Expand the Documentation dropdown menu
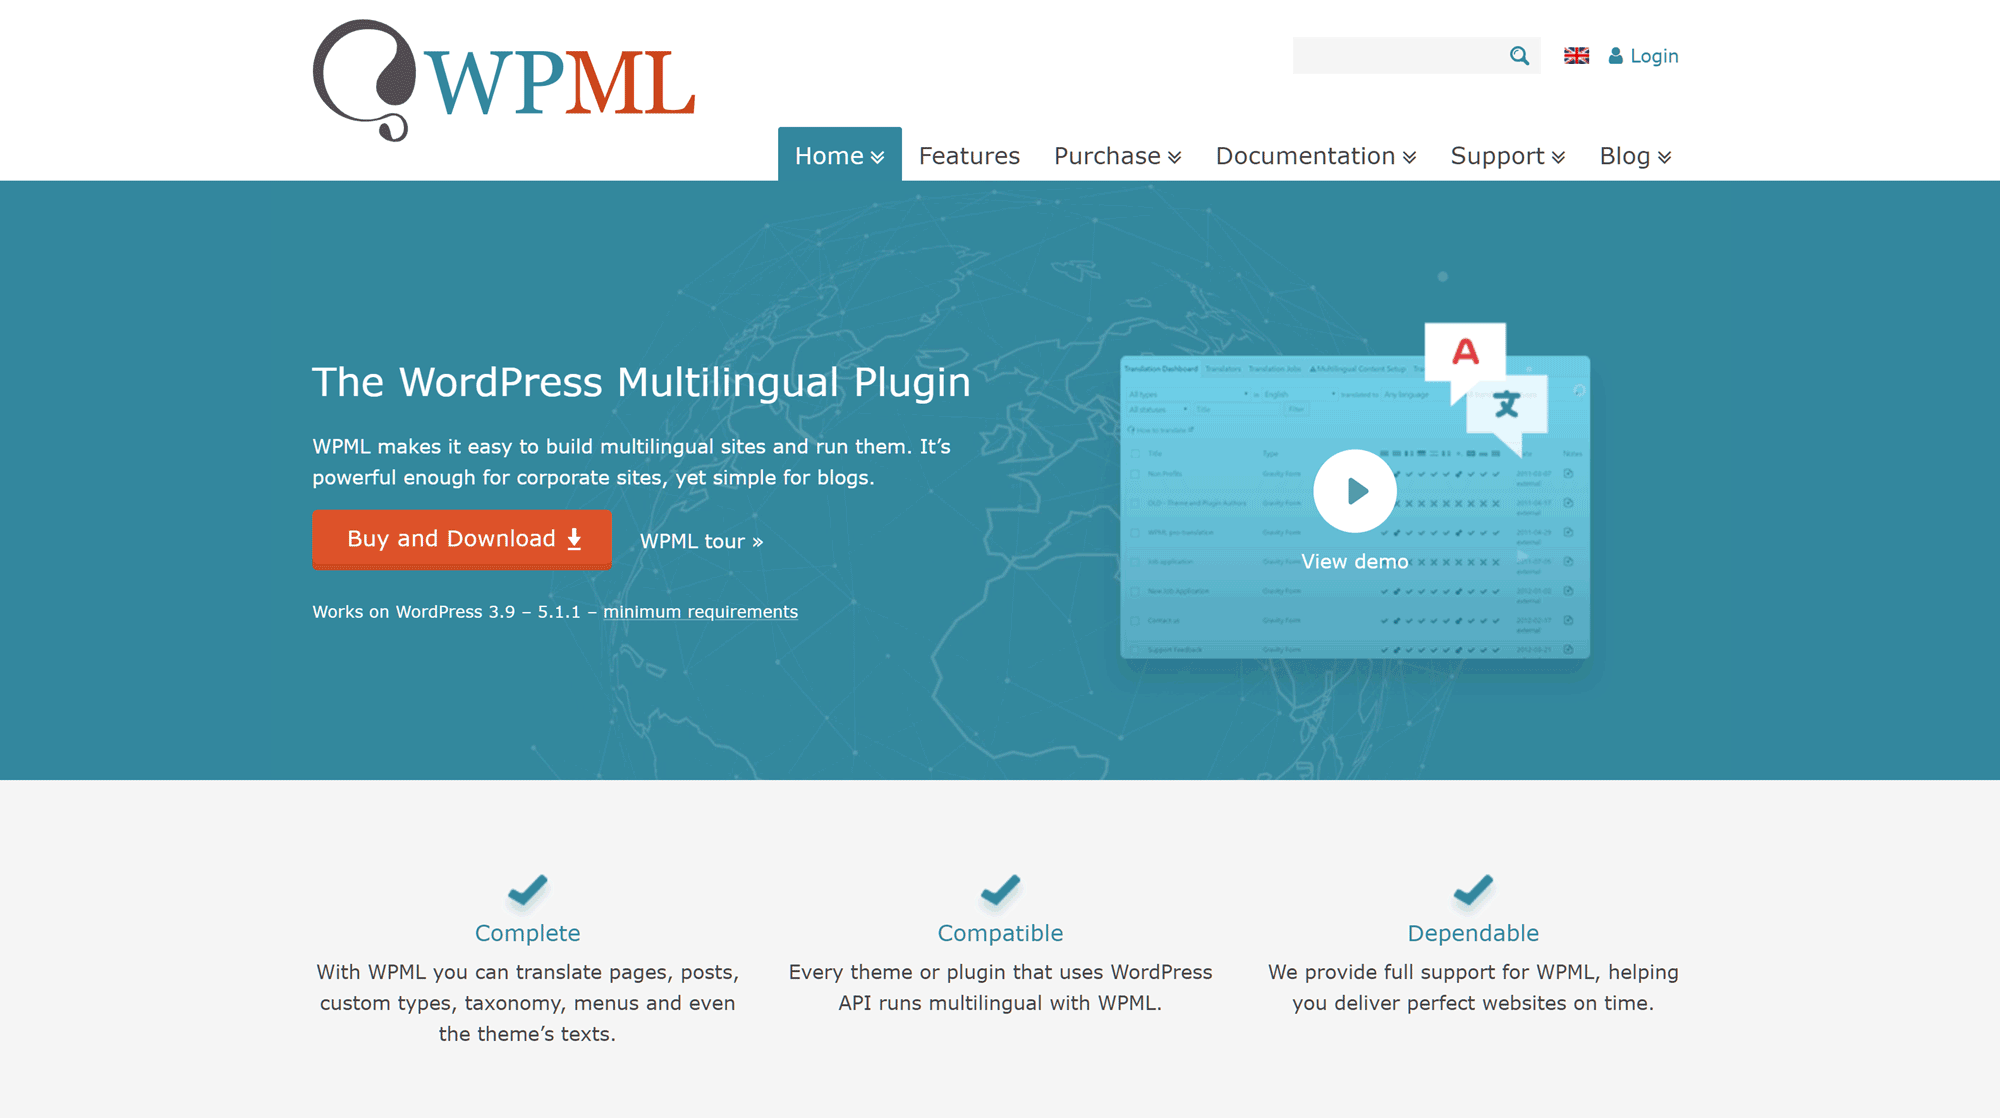The height and width of the screenshot is (1118, 2000). [x=1316, y=155]
